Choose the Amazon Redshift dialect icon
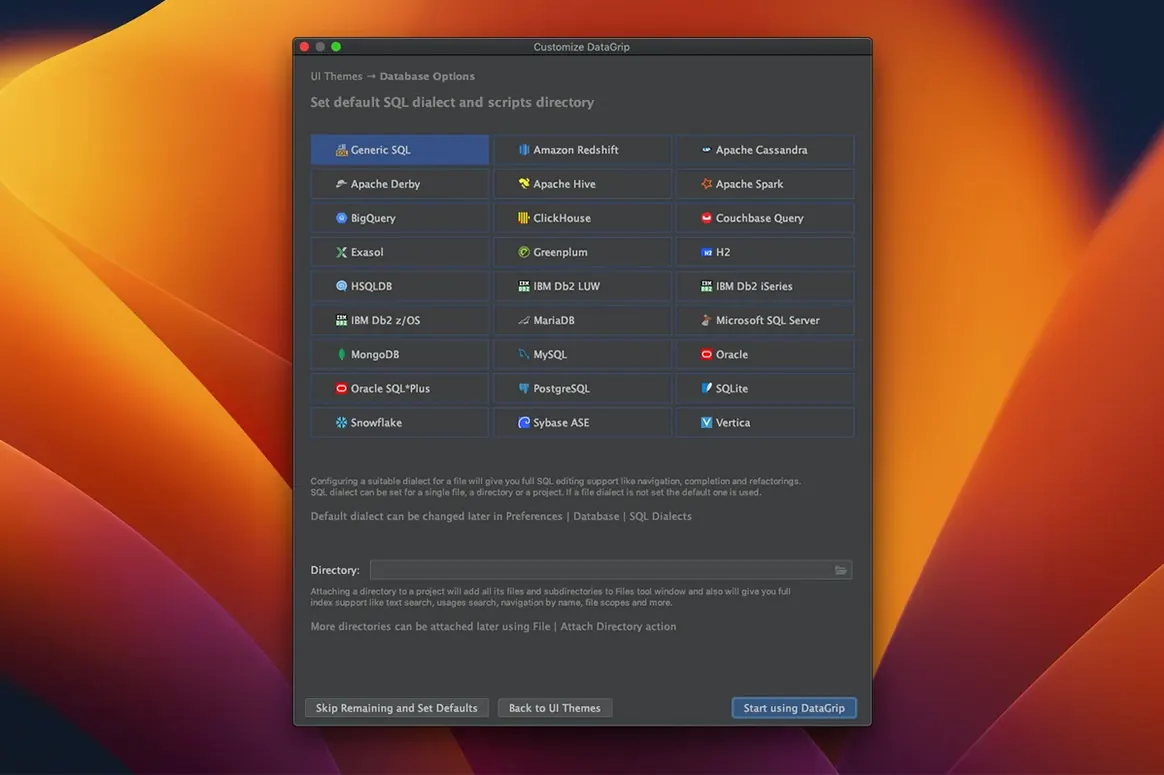The height and width of the screenshot is (775, 1164). pyautogui.click(x=524, y=150)
